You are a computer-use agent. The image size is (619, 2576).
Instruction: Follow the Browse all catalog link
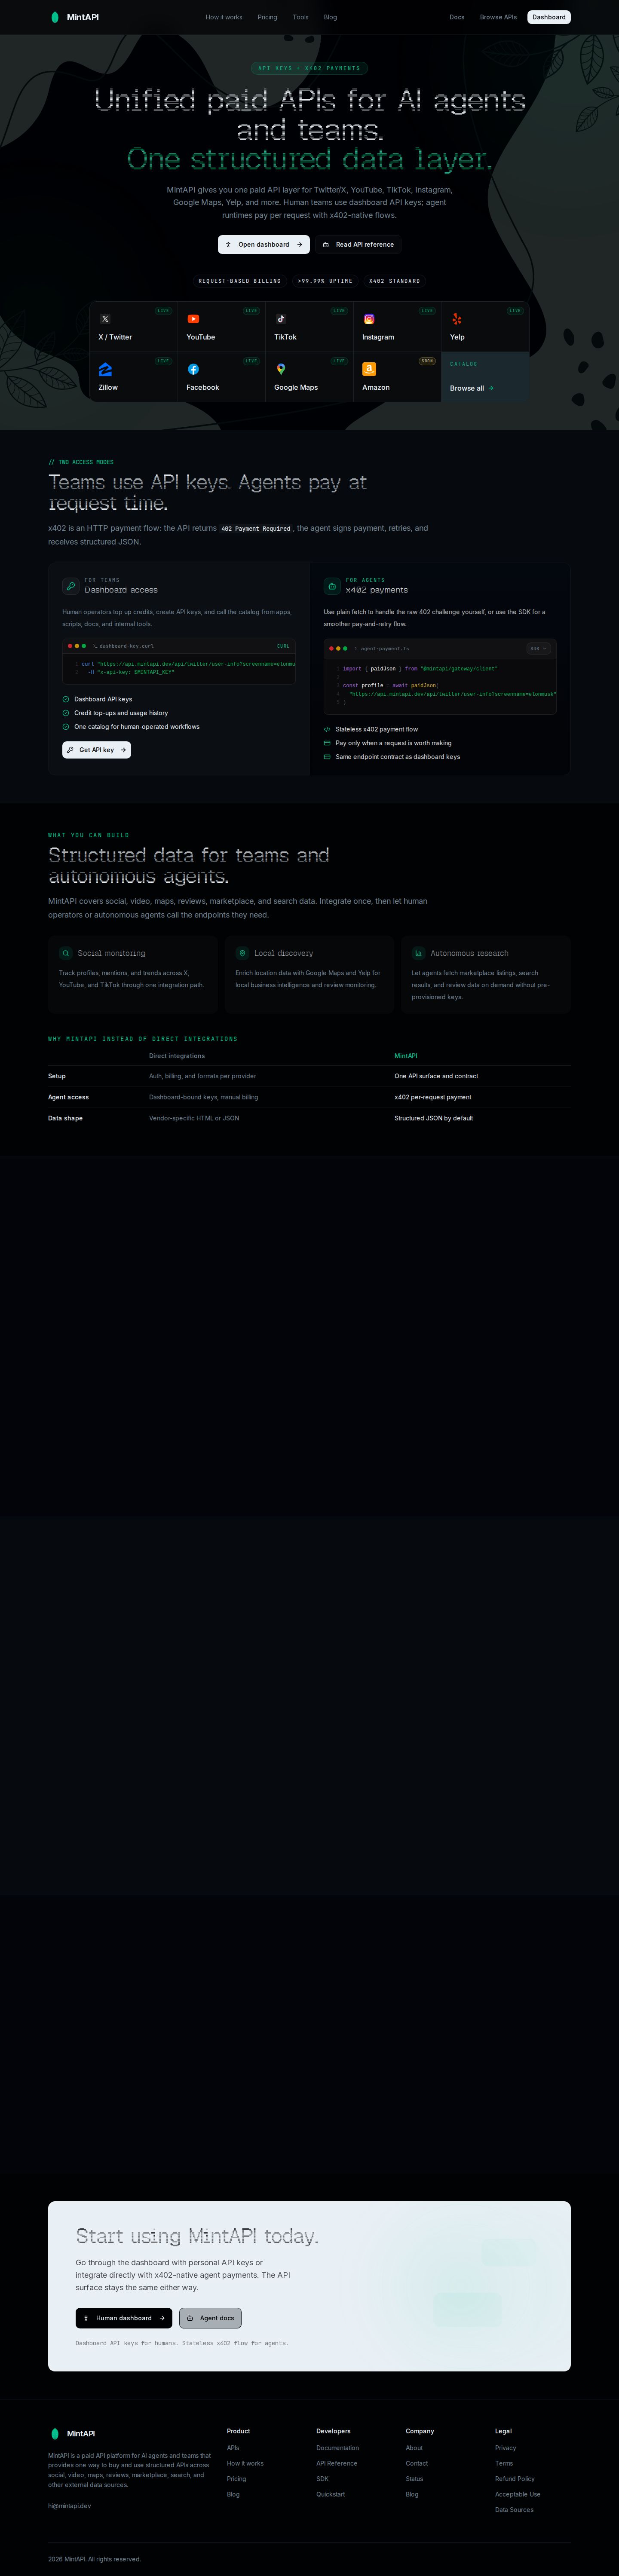coord(472,388)
